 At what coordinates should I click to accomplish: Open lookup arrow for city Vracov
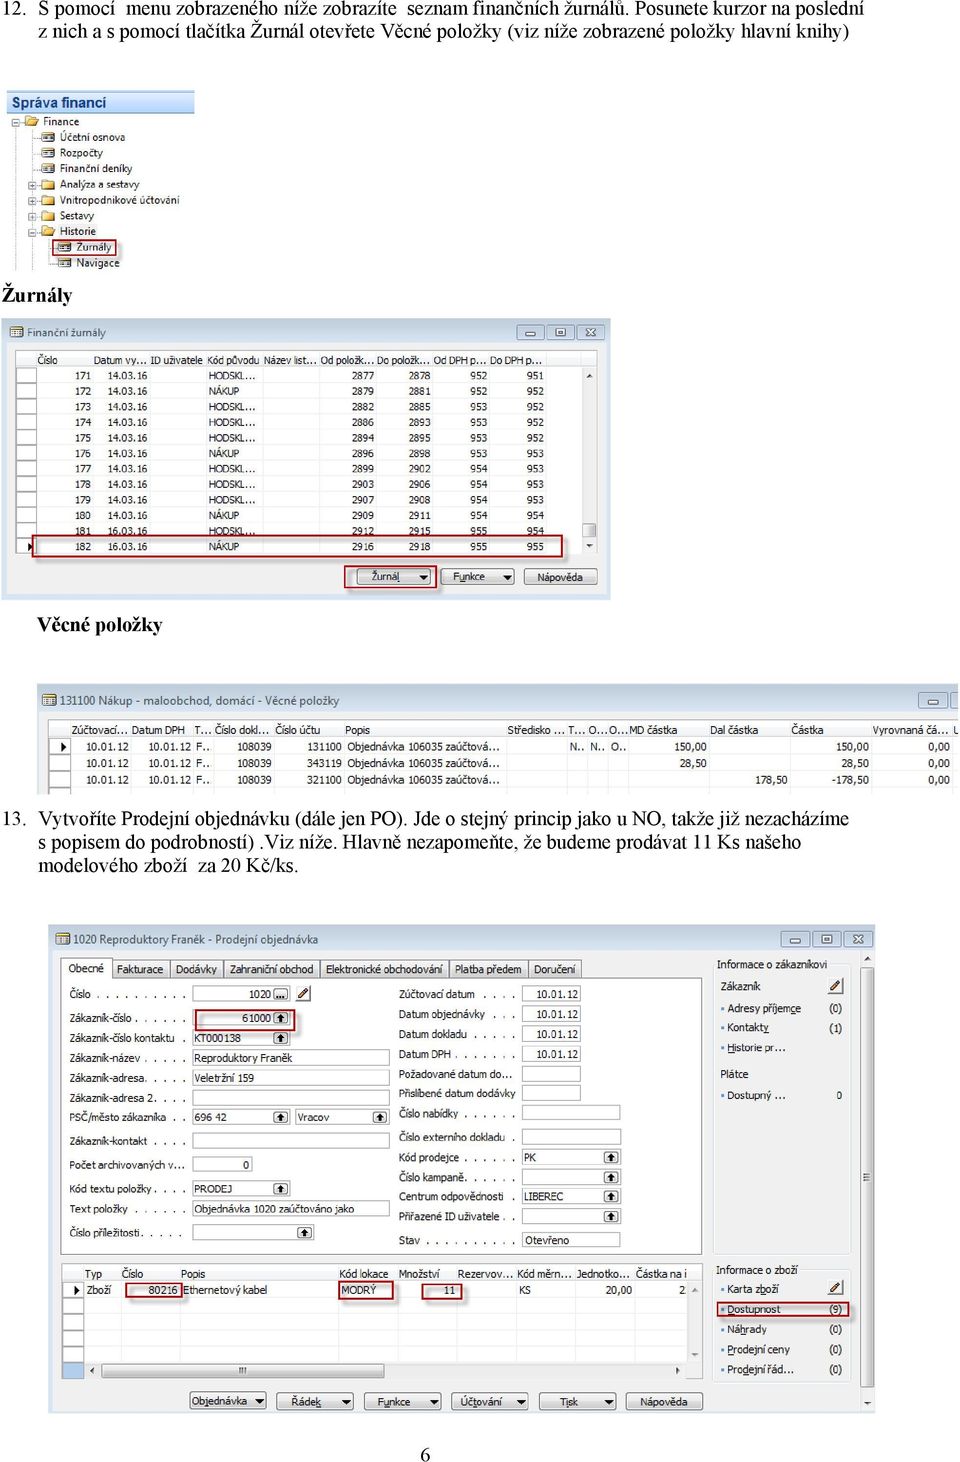click(x=380, y=1117)
